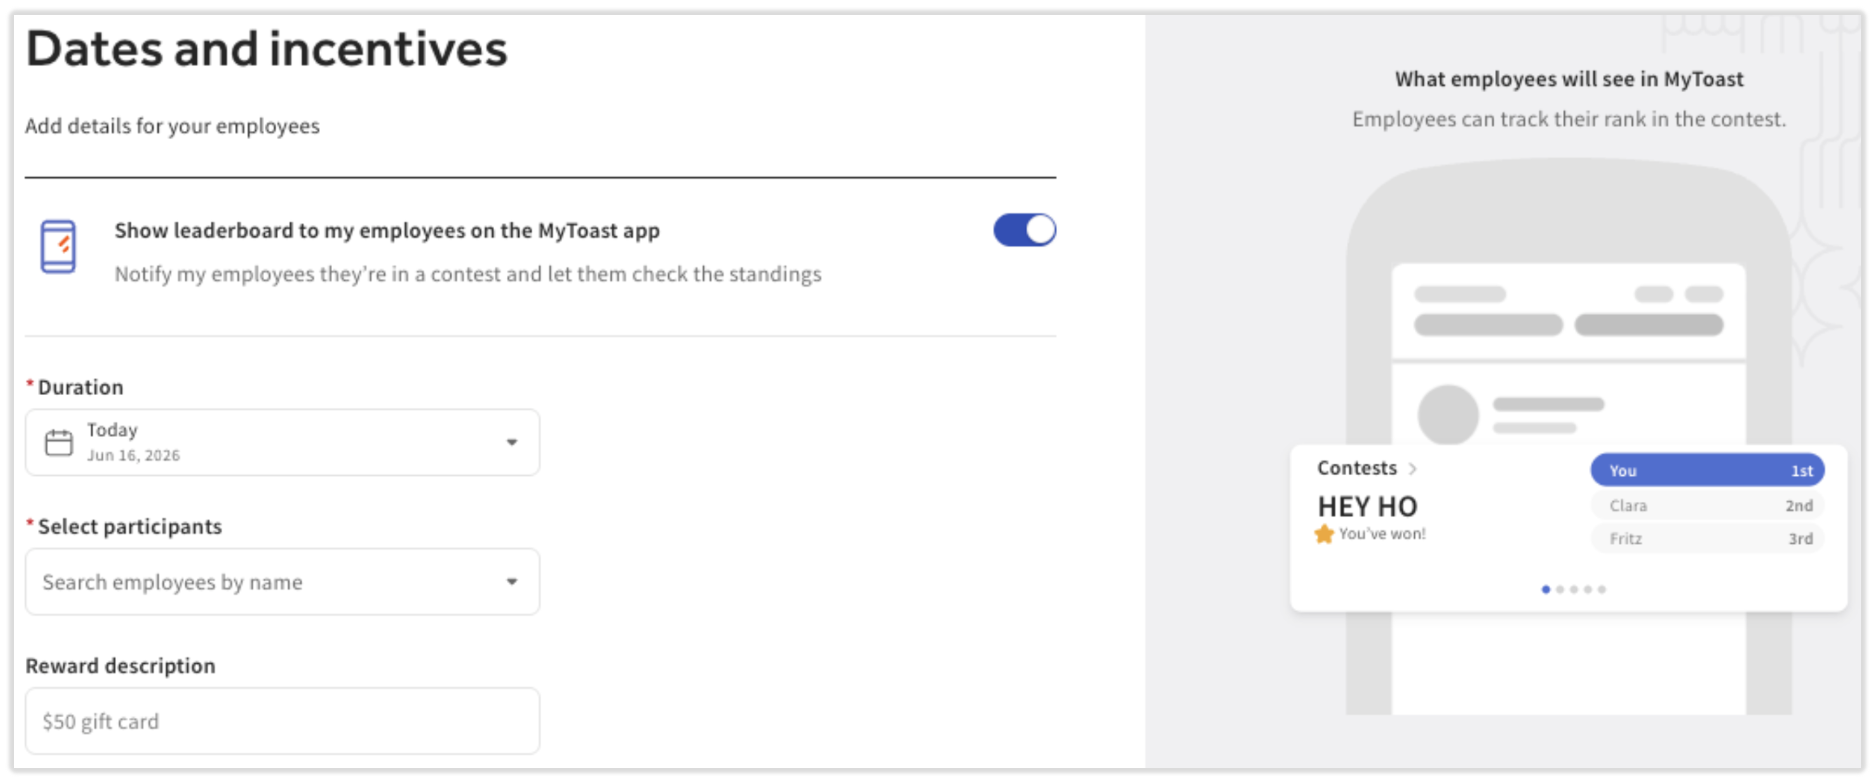Viewport: 1876px width, 784px height.
Task: Select the first blue carousel dot
Action: coord(1546,589)
